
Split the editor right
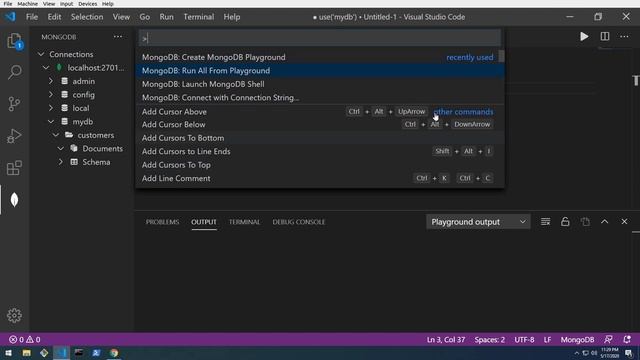pos(604,37)
